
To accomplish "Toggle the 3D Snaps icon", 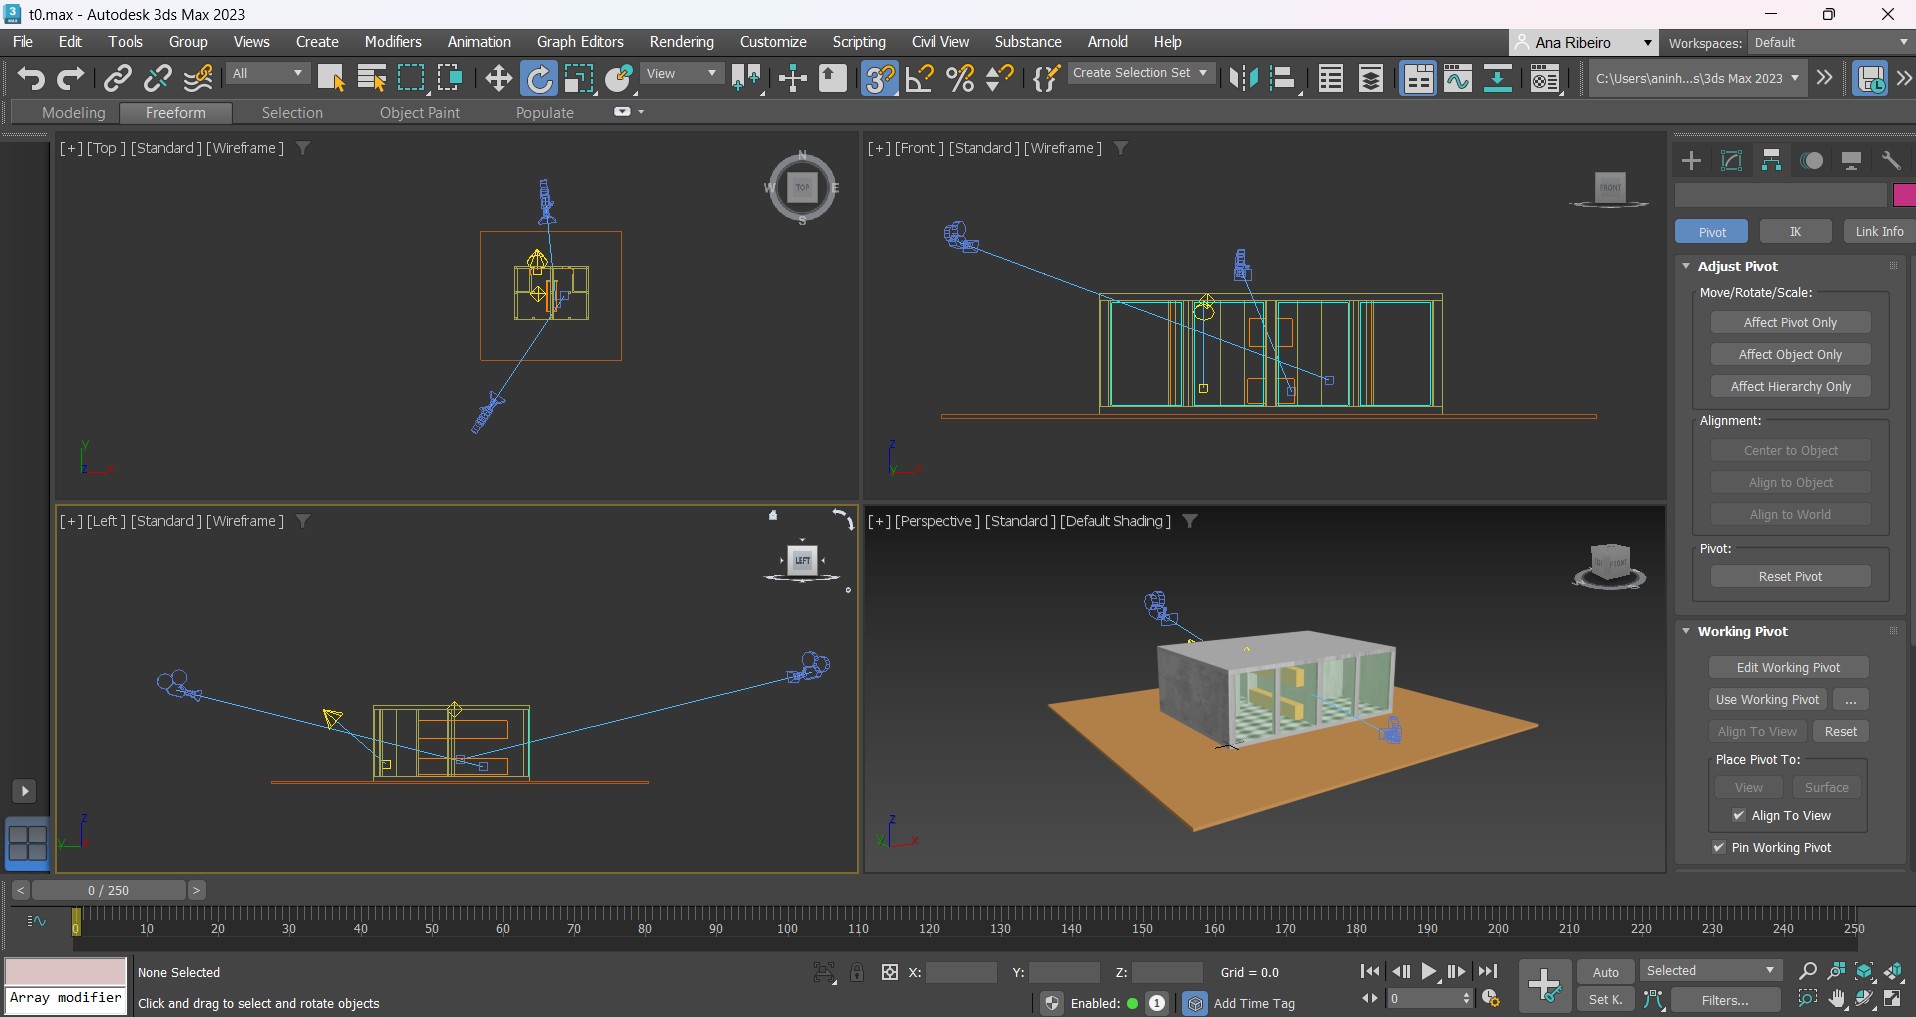I will [x=879, y=78].
